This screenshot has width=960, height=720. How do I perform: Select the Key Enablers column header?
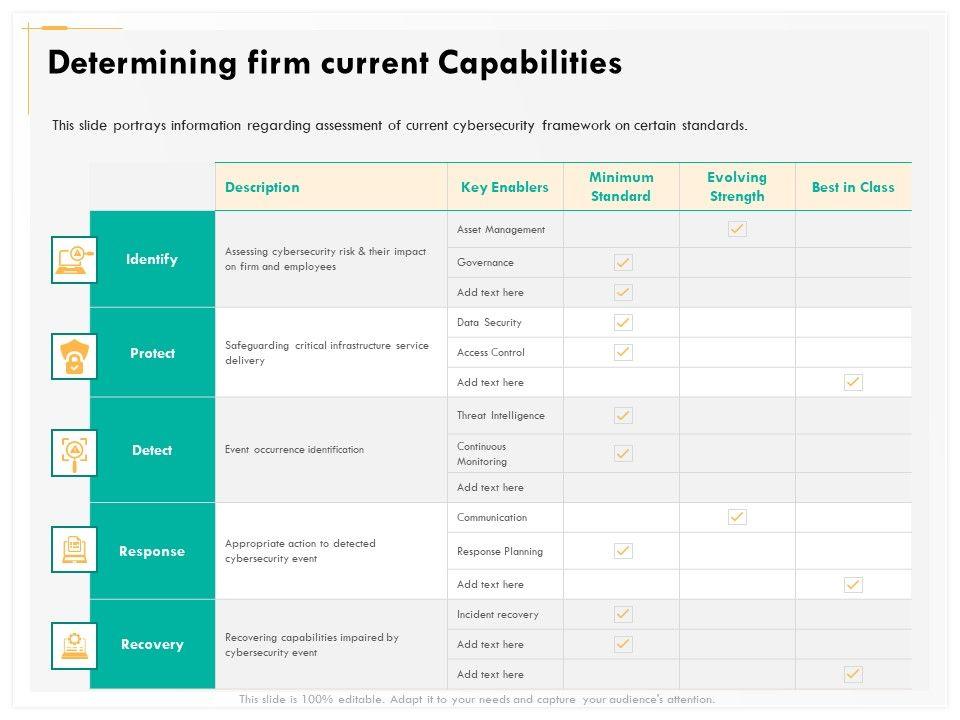[x=505, y=187]
